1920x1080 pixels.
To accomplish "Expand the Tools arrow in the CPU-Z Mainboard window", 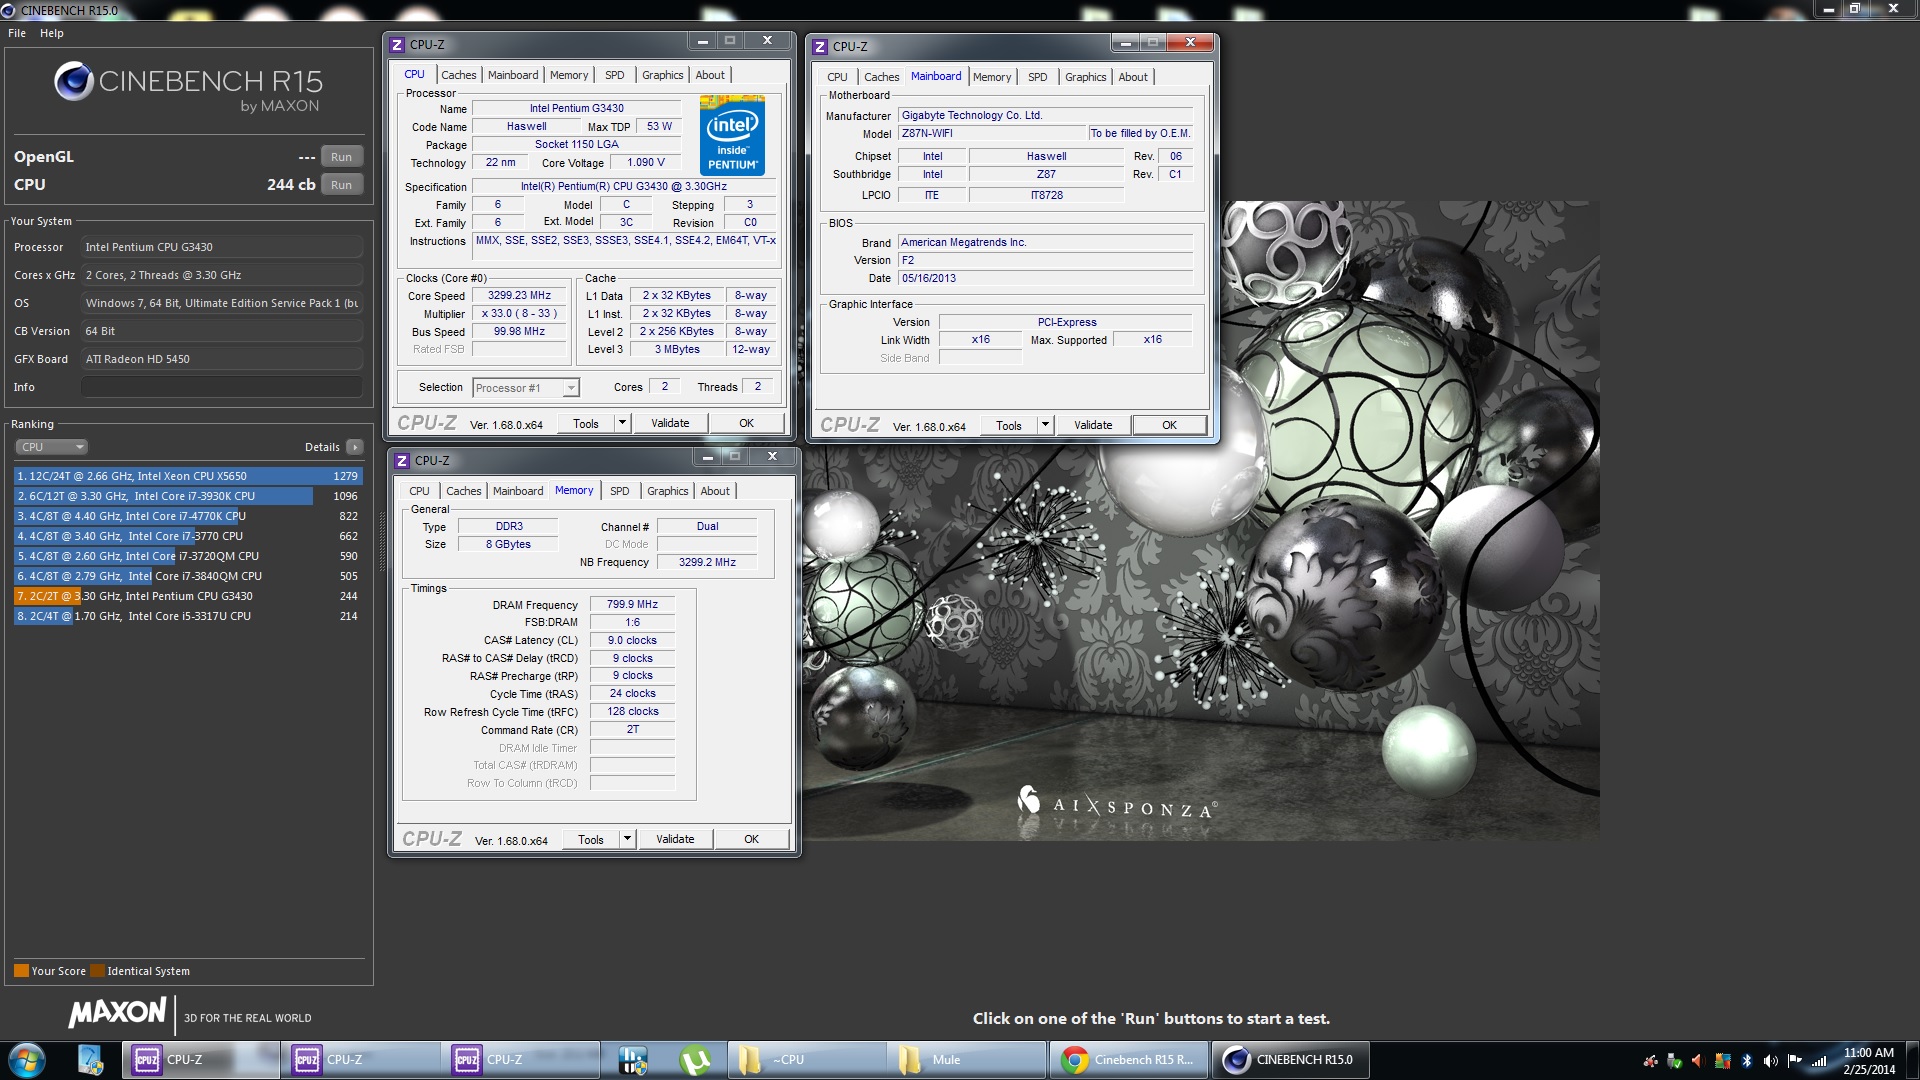I will pos(1045,425).
